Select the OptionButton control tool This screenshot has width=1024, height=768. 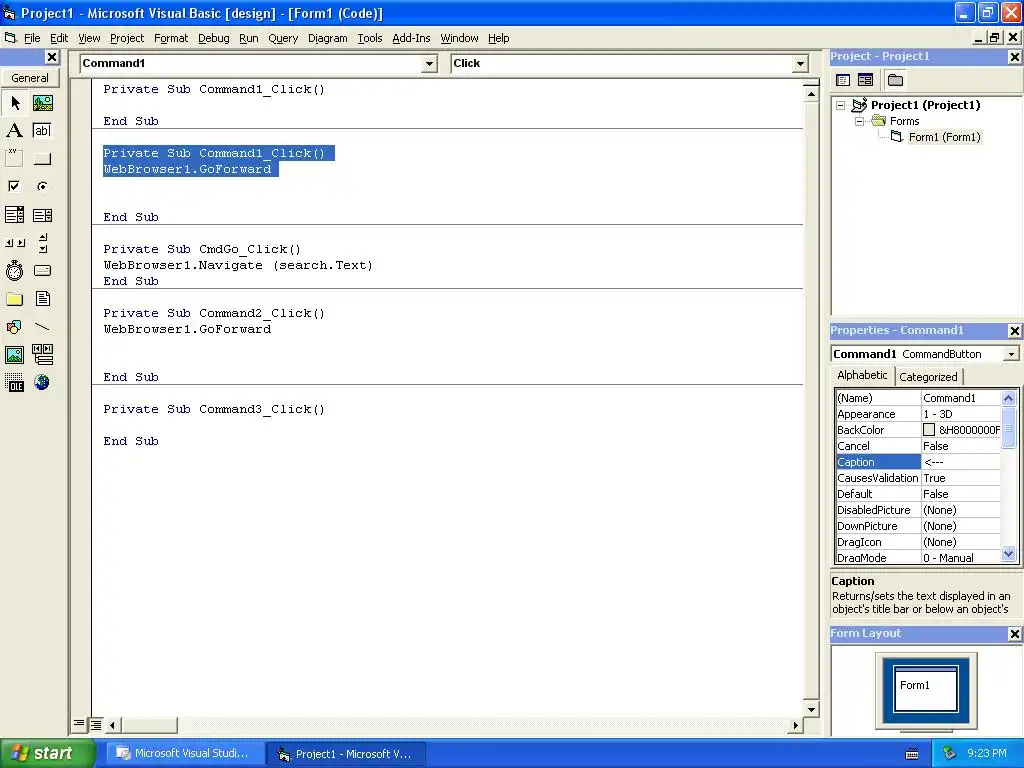click(42, 186)
